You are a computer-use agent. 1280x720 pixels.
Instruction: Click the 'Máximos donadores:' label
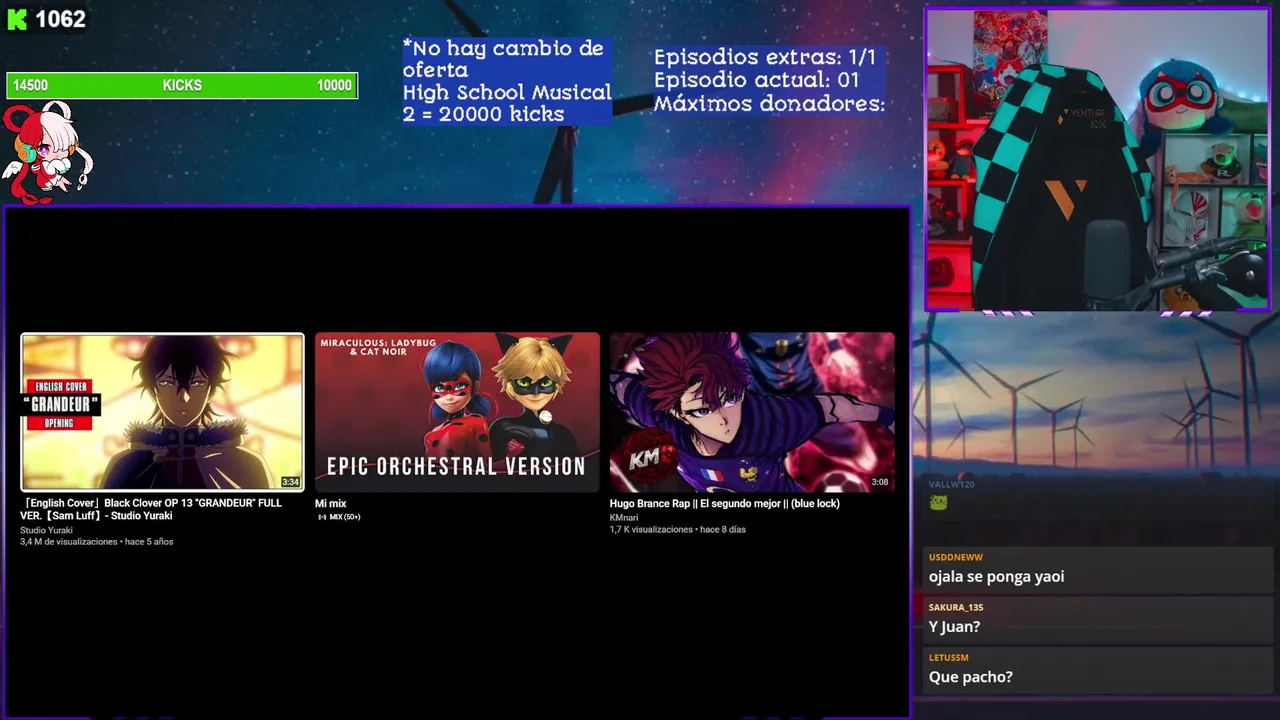click(769, 103)
